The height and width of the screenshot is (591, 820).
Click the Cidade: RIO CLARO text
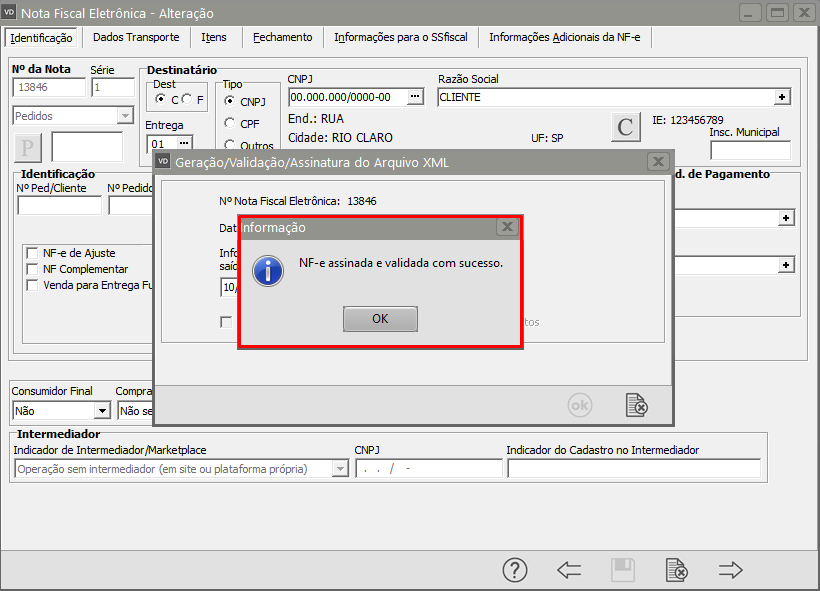(340, 138)
